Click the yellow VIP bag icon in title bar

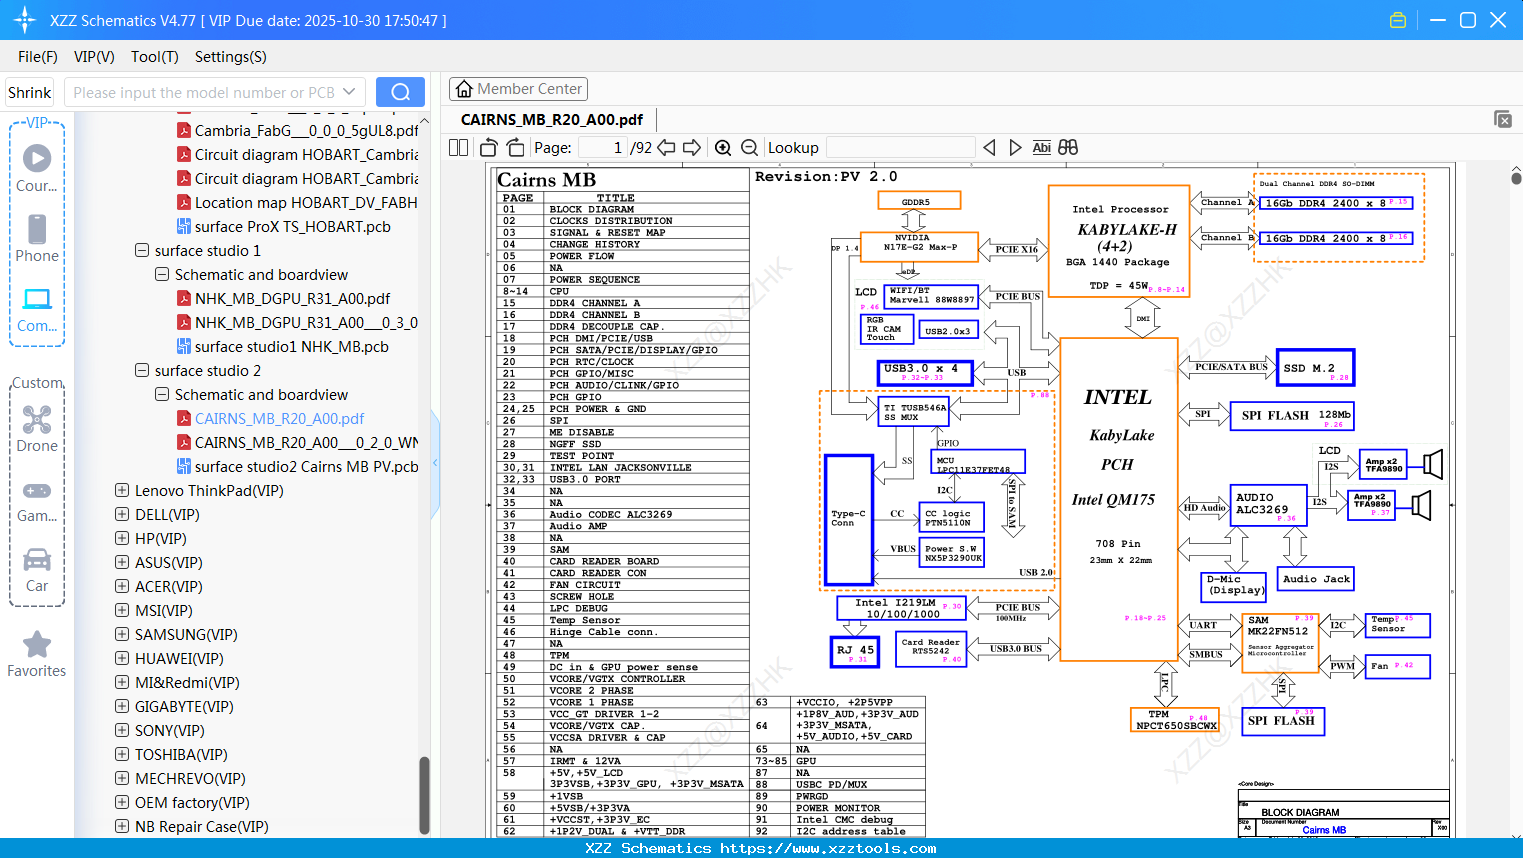(x=1398, y=20)
